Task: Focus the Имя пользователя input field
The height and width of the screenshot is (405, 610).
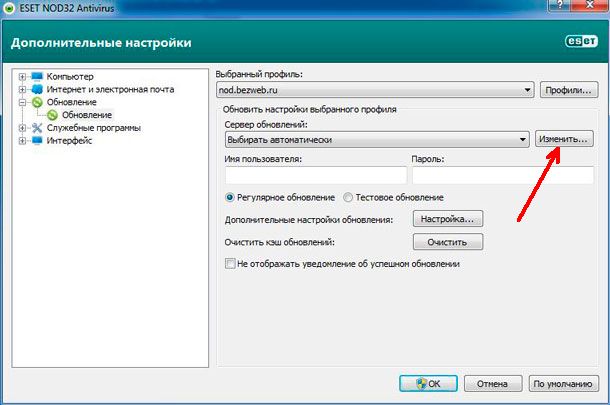Action: click(316, 175)
